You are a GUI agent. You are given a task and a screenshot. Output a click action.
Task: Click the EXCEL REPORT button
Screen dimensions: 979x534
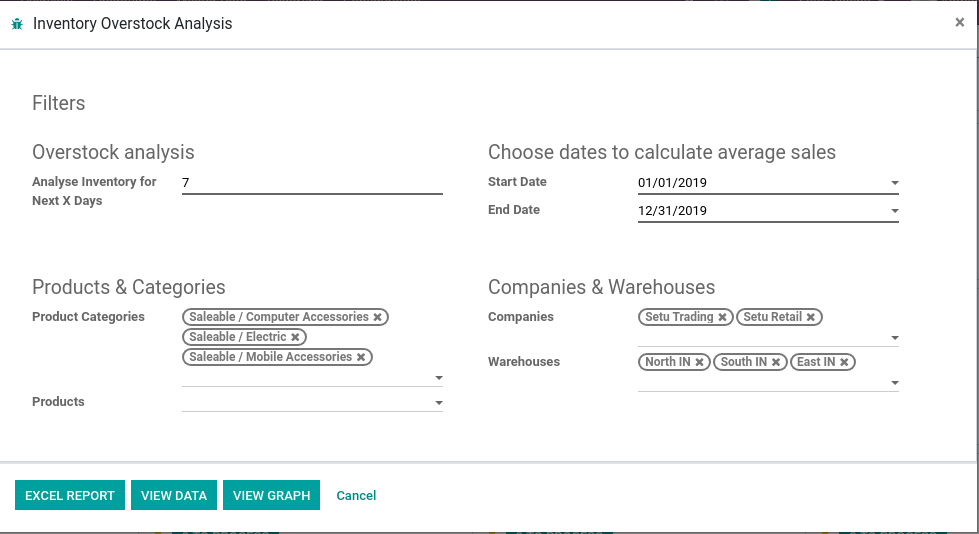(x=70, y=495)
